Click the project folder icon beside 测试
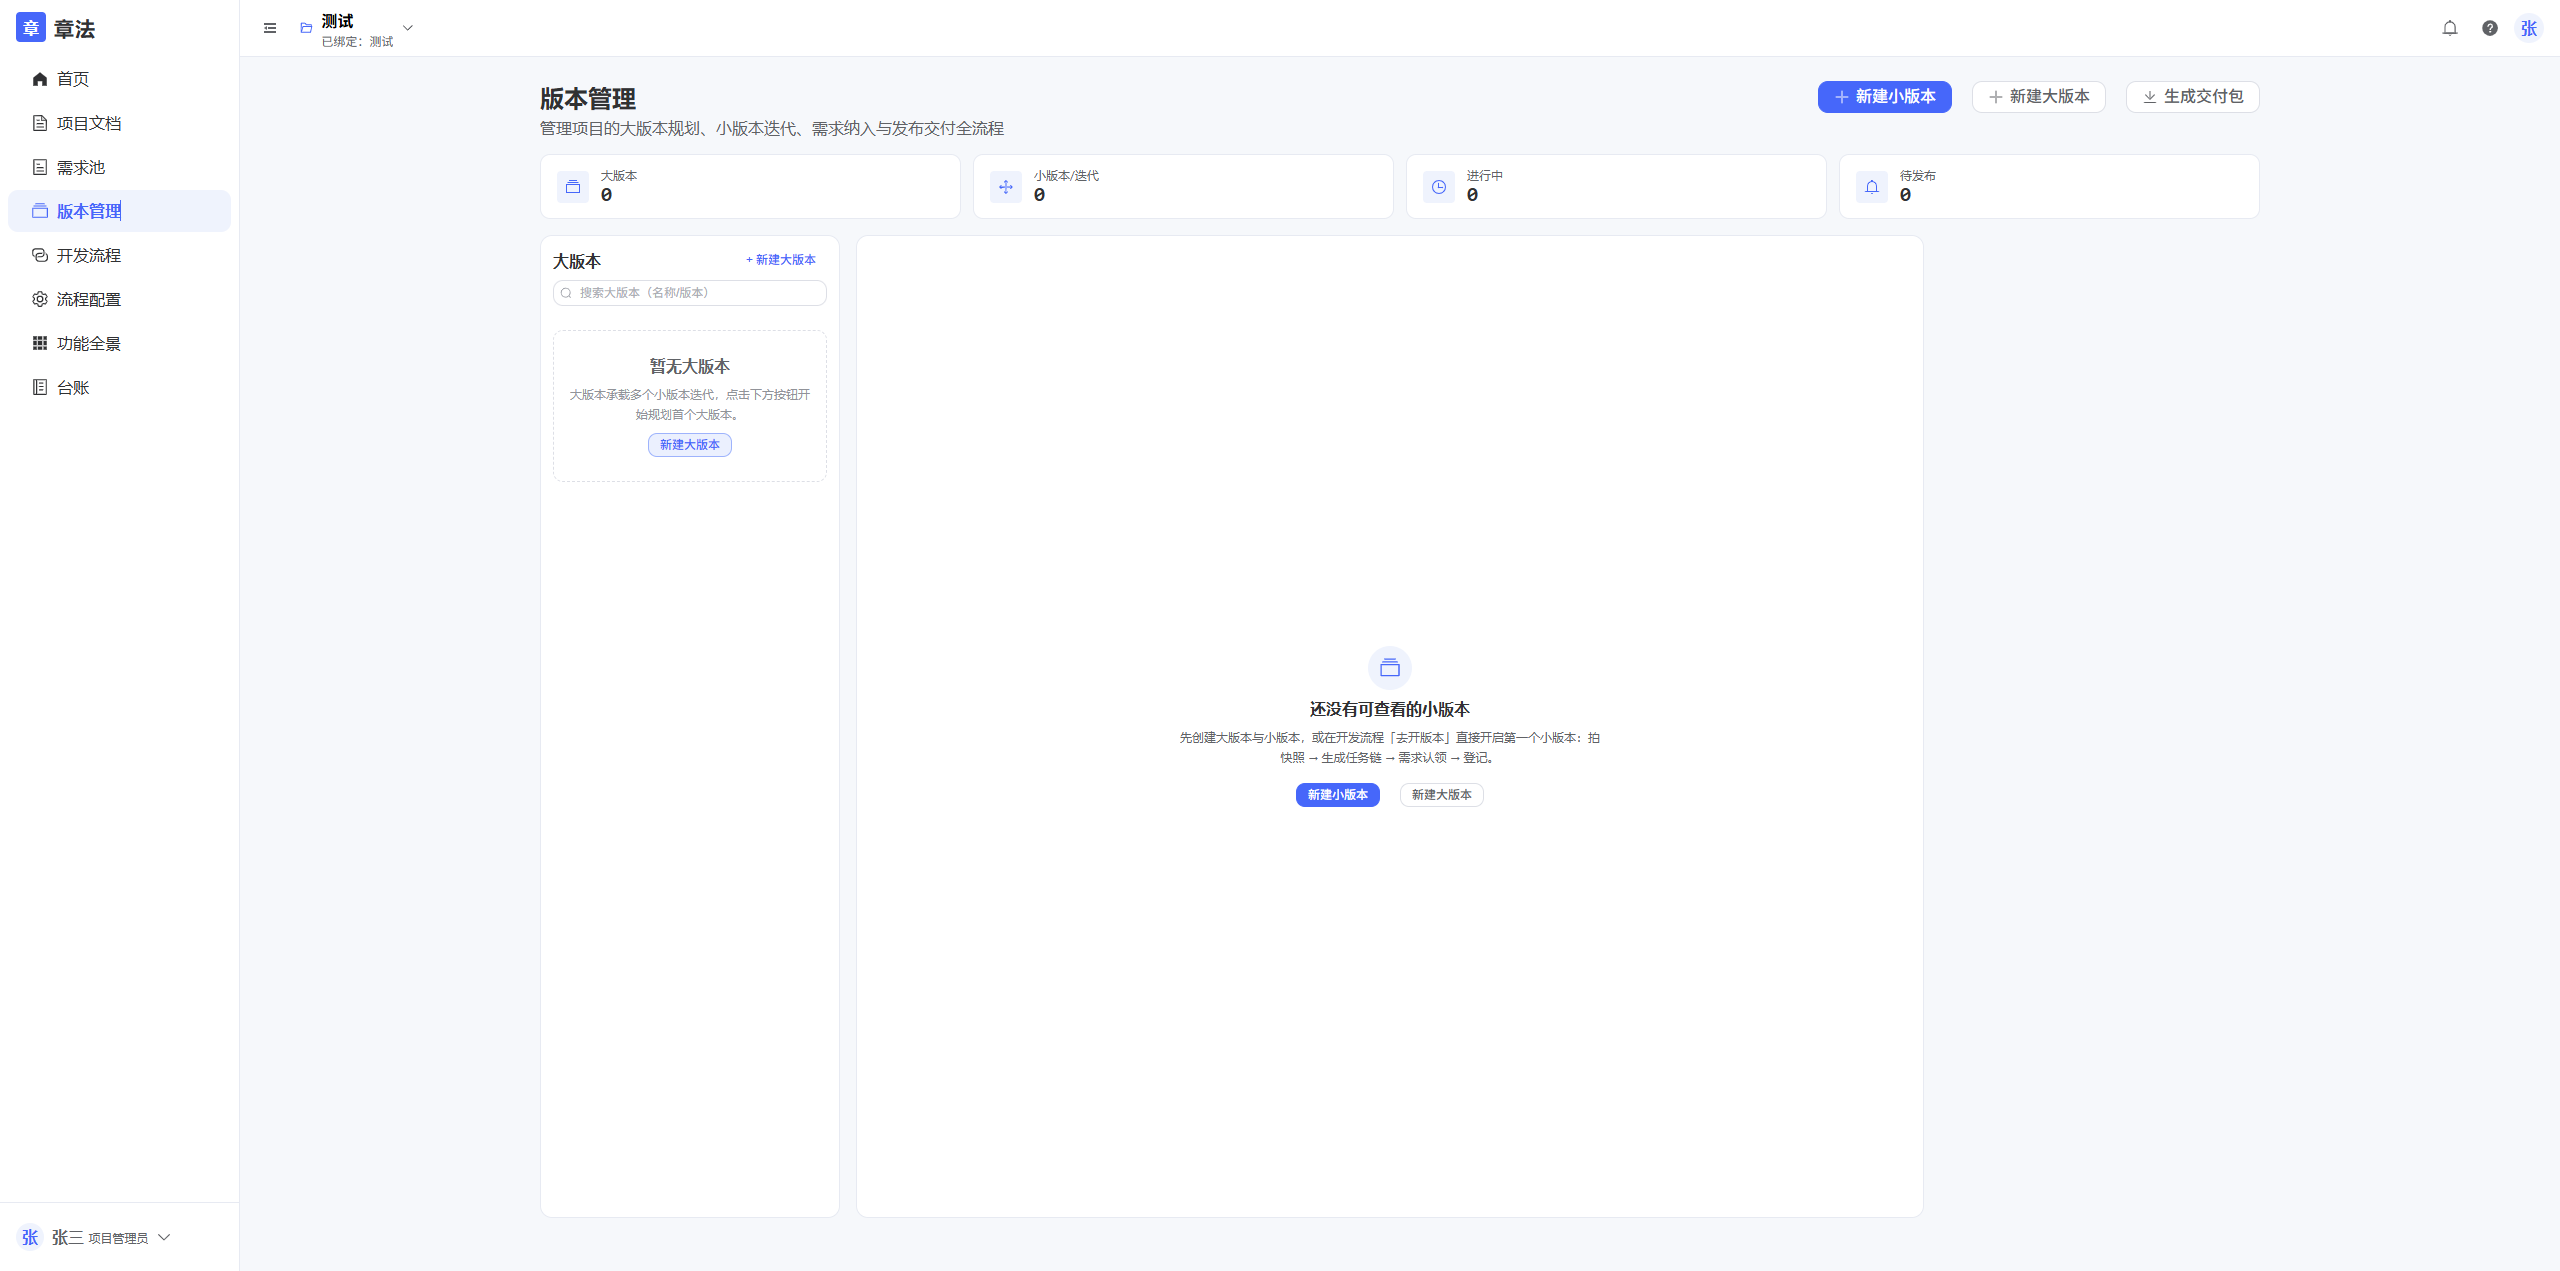The width and height of the screenshot is (2560, 1271). [306, 28]
